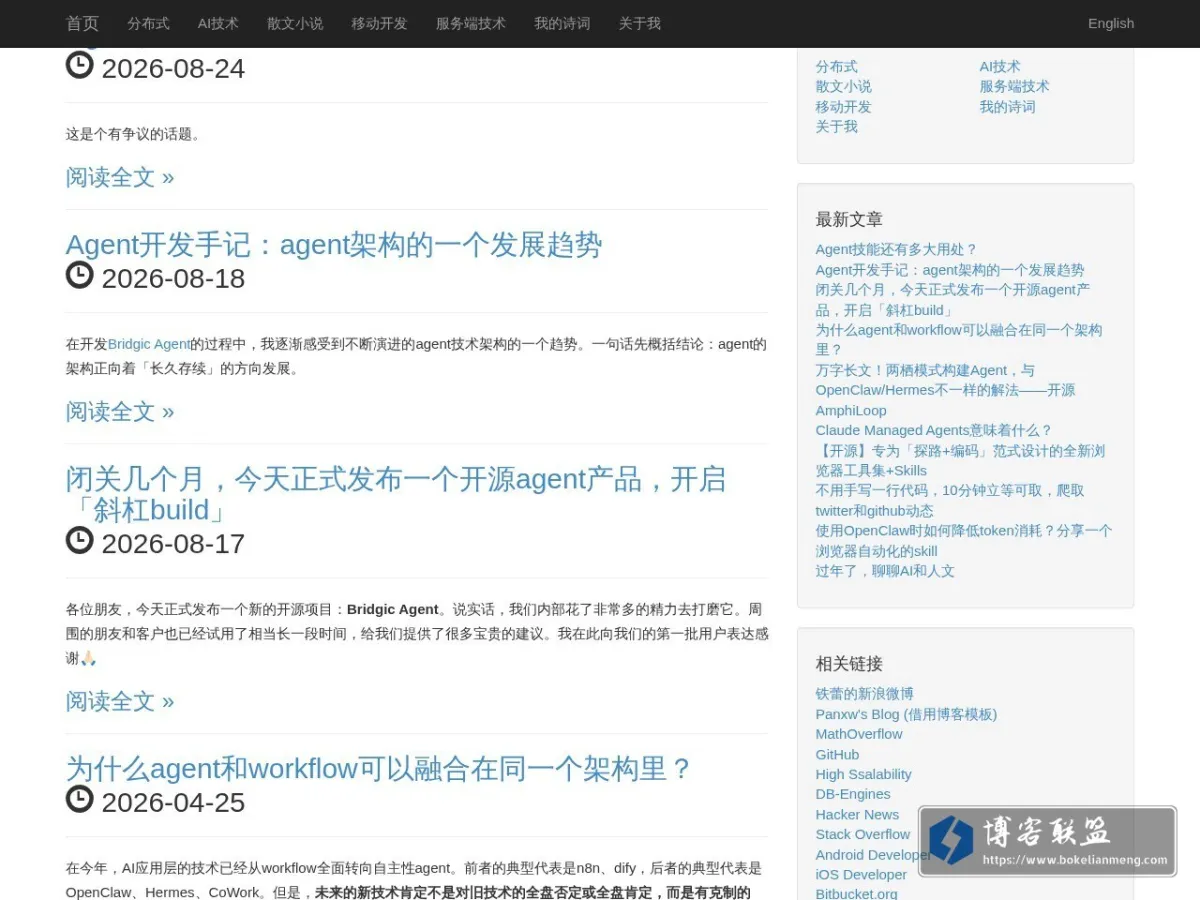1200x900 pixels.
Task: Click the clock icon beside 2026-08-18
Action: (x=80, y=275)
